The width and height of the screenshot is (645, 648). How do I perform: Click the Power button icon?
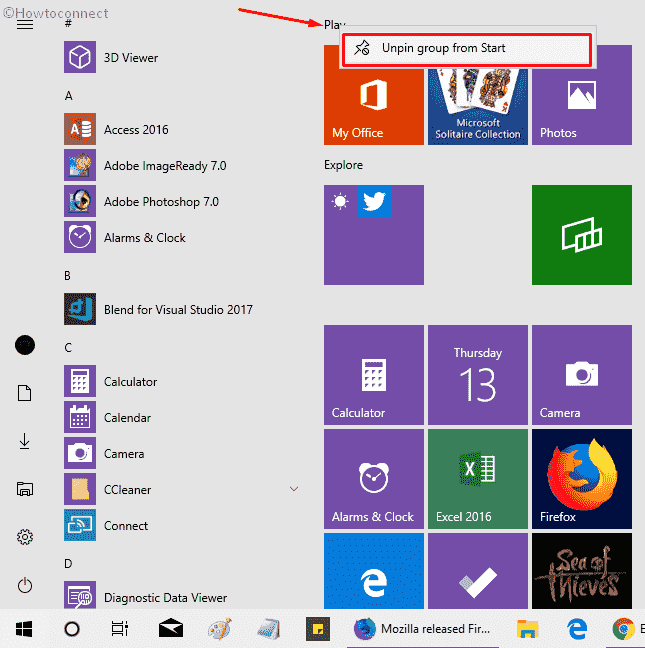(x=25, y=585)
